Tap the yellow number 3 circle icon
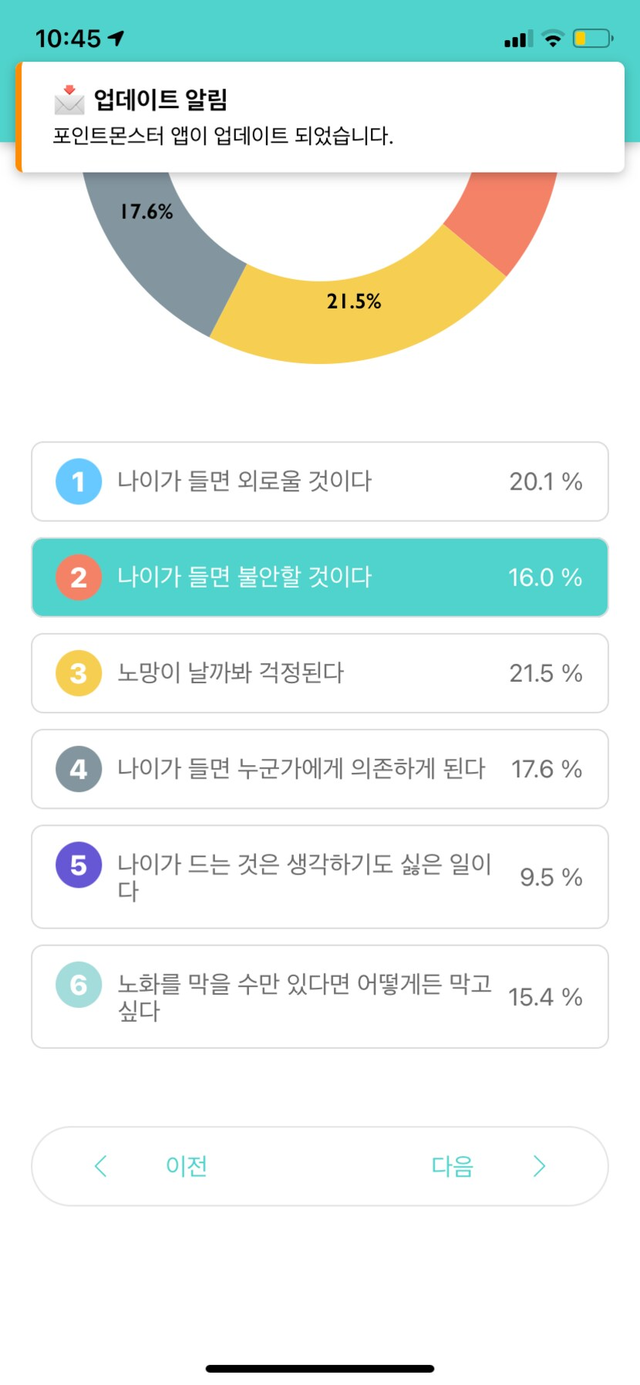 [x=78, y=673]
